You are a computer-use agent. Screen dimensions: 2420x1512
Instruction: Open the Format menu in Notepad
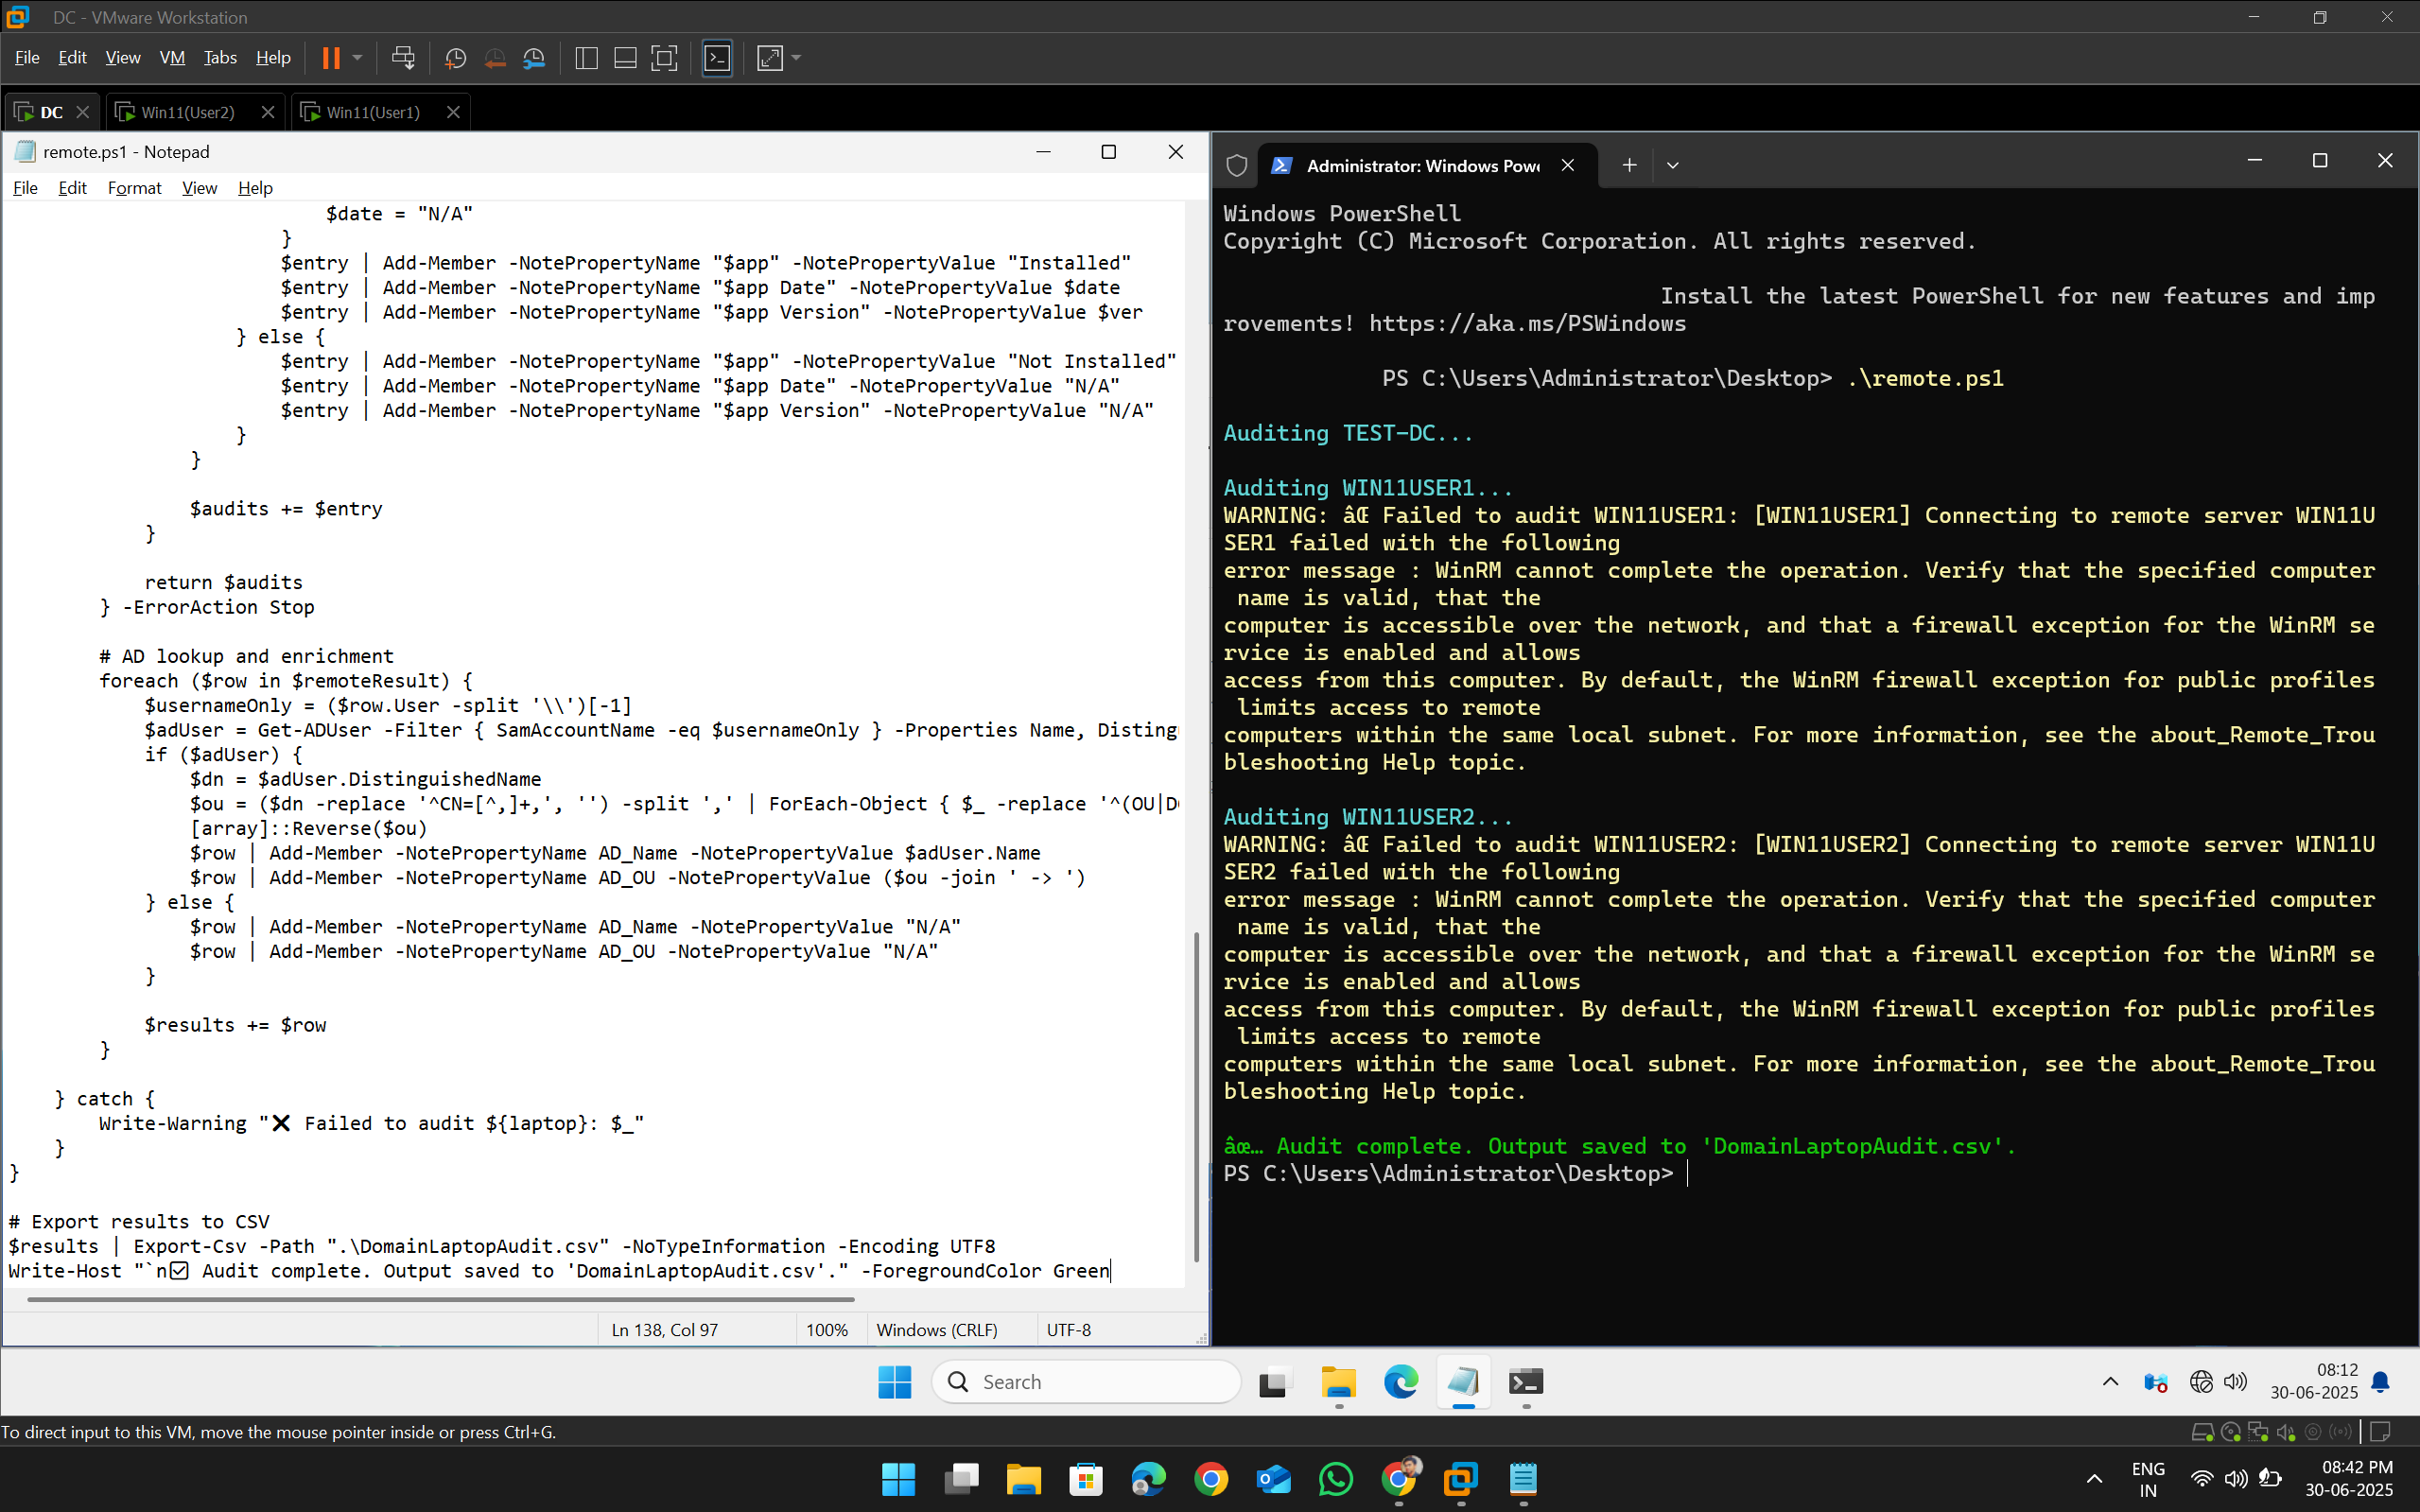click(x=134, y=188)
